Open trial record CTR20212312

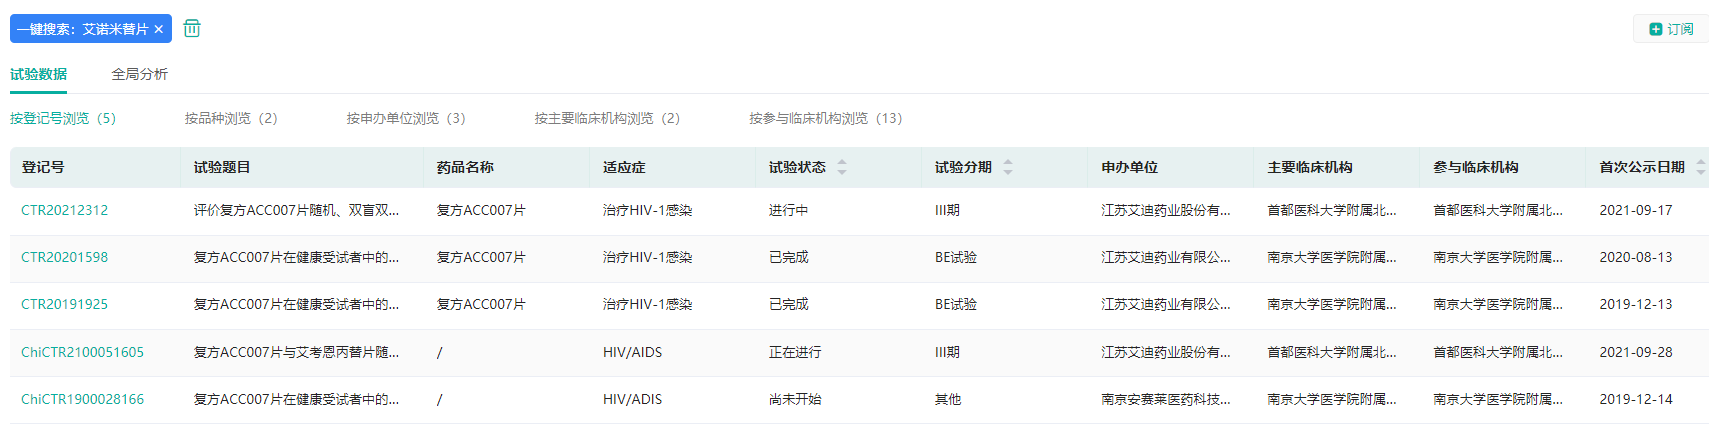tap(64, 210)
